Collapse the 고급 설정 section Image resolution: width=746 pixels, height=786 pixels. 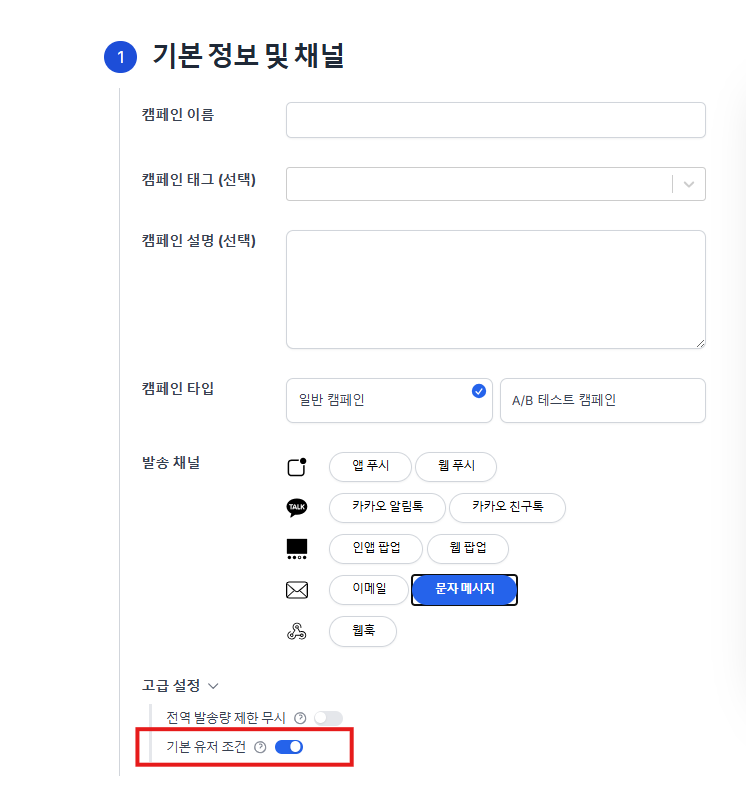point(180,686)
